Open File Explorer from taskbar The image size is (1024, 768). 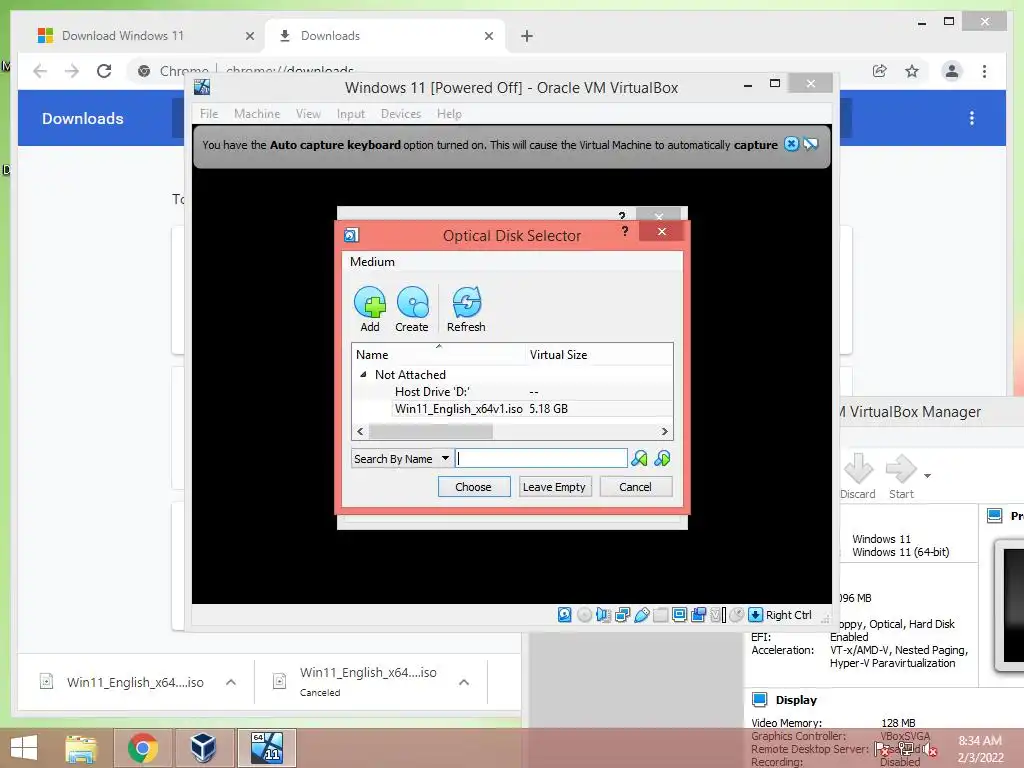(81, 748)
